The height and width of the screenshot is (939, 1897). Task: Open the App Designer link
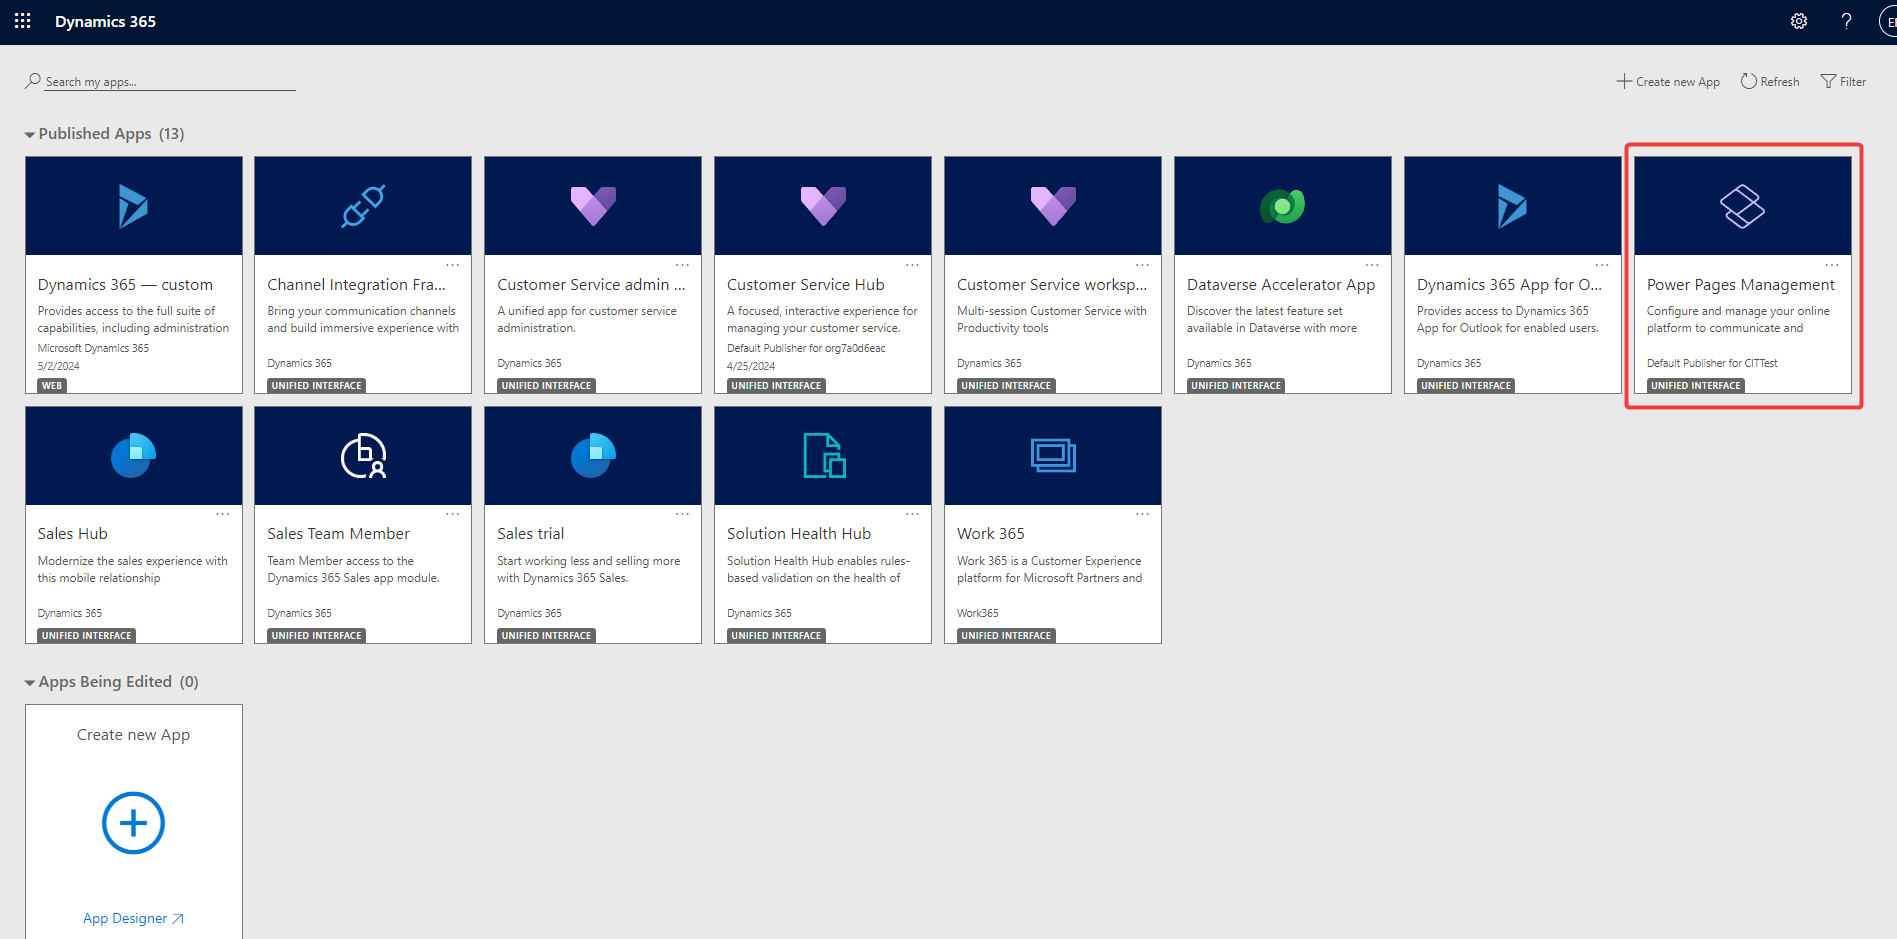(133, 918)
